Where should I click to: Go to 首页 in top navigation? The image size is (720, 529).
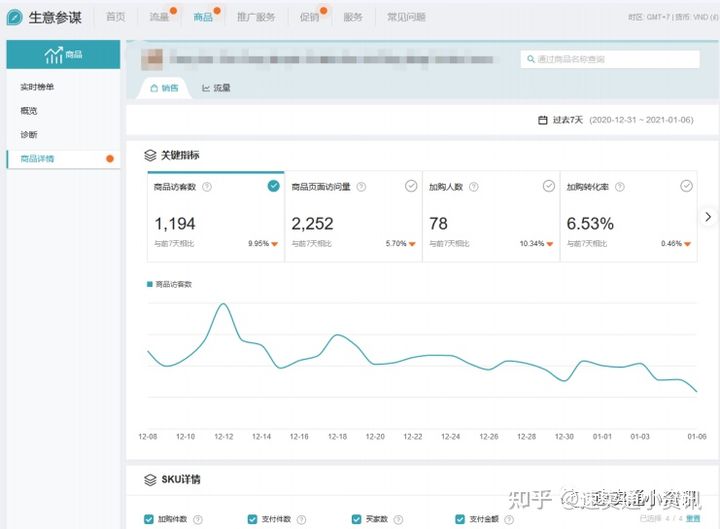click(x=116, y=17)
